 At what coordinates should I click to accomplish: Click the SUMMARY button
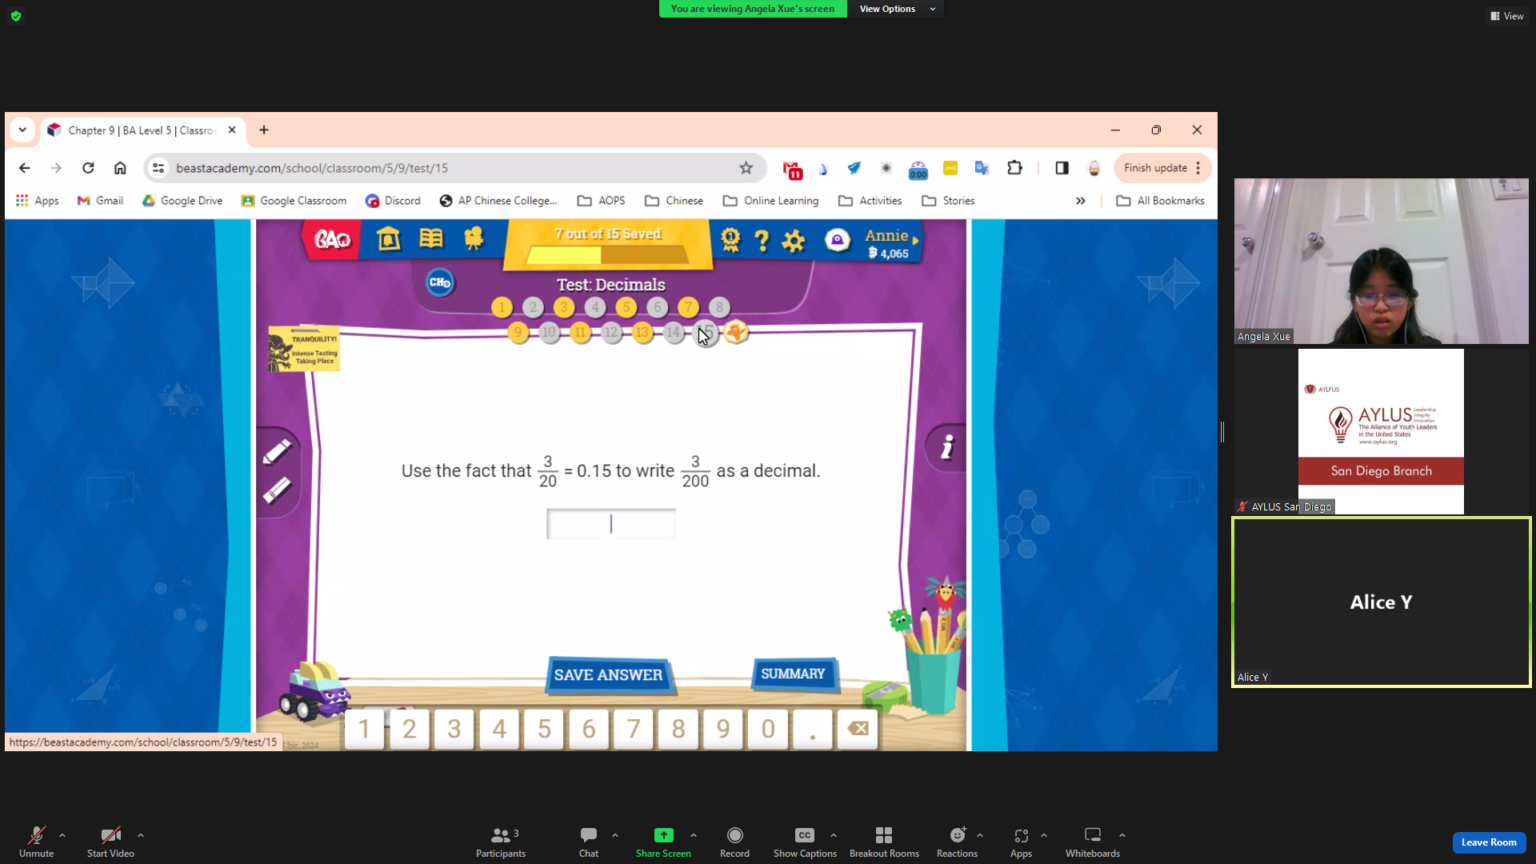[x=793, y=674]
